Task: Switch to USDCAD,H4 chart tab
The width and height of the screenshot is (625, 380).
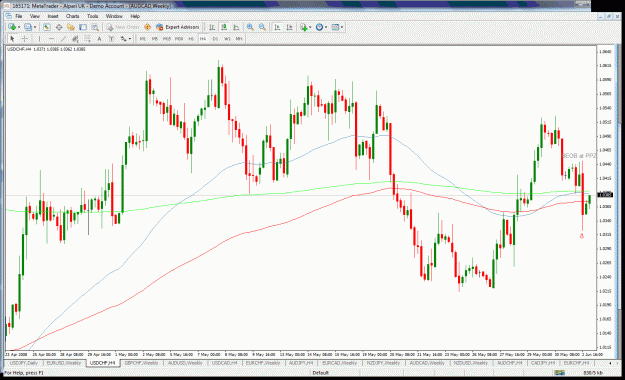Action: [225, 363]
